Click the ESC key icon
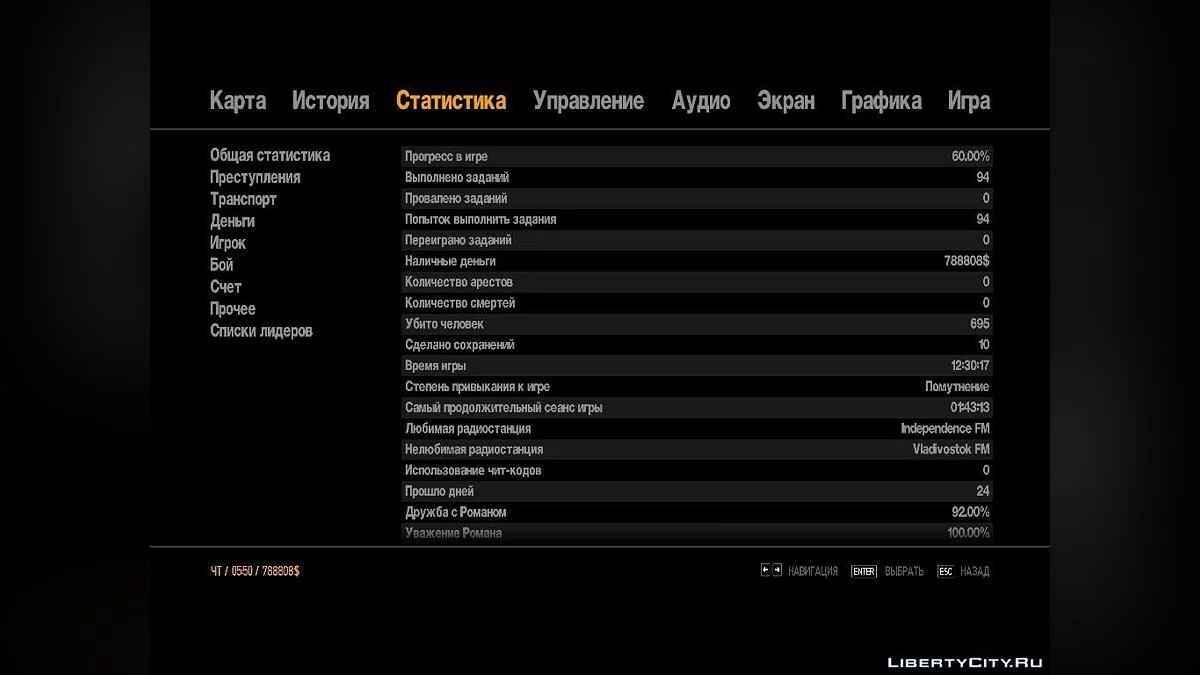 pos(945,571)
